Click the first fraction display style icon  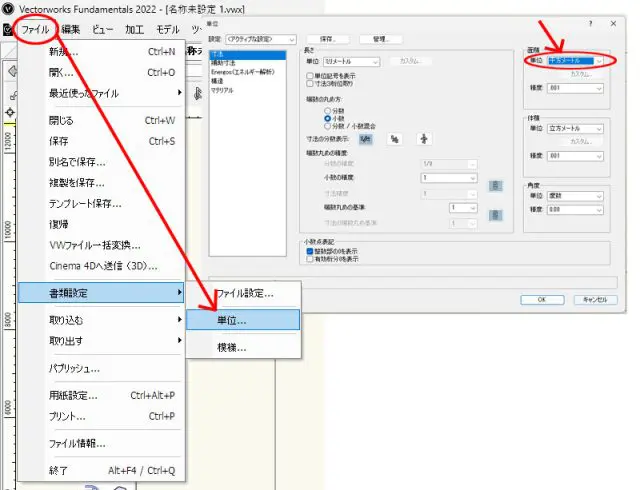click(x=366, y=139)
